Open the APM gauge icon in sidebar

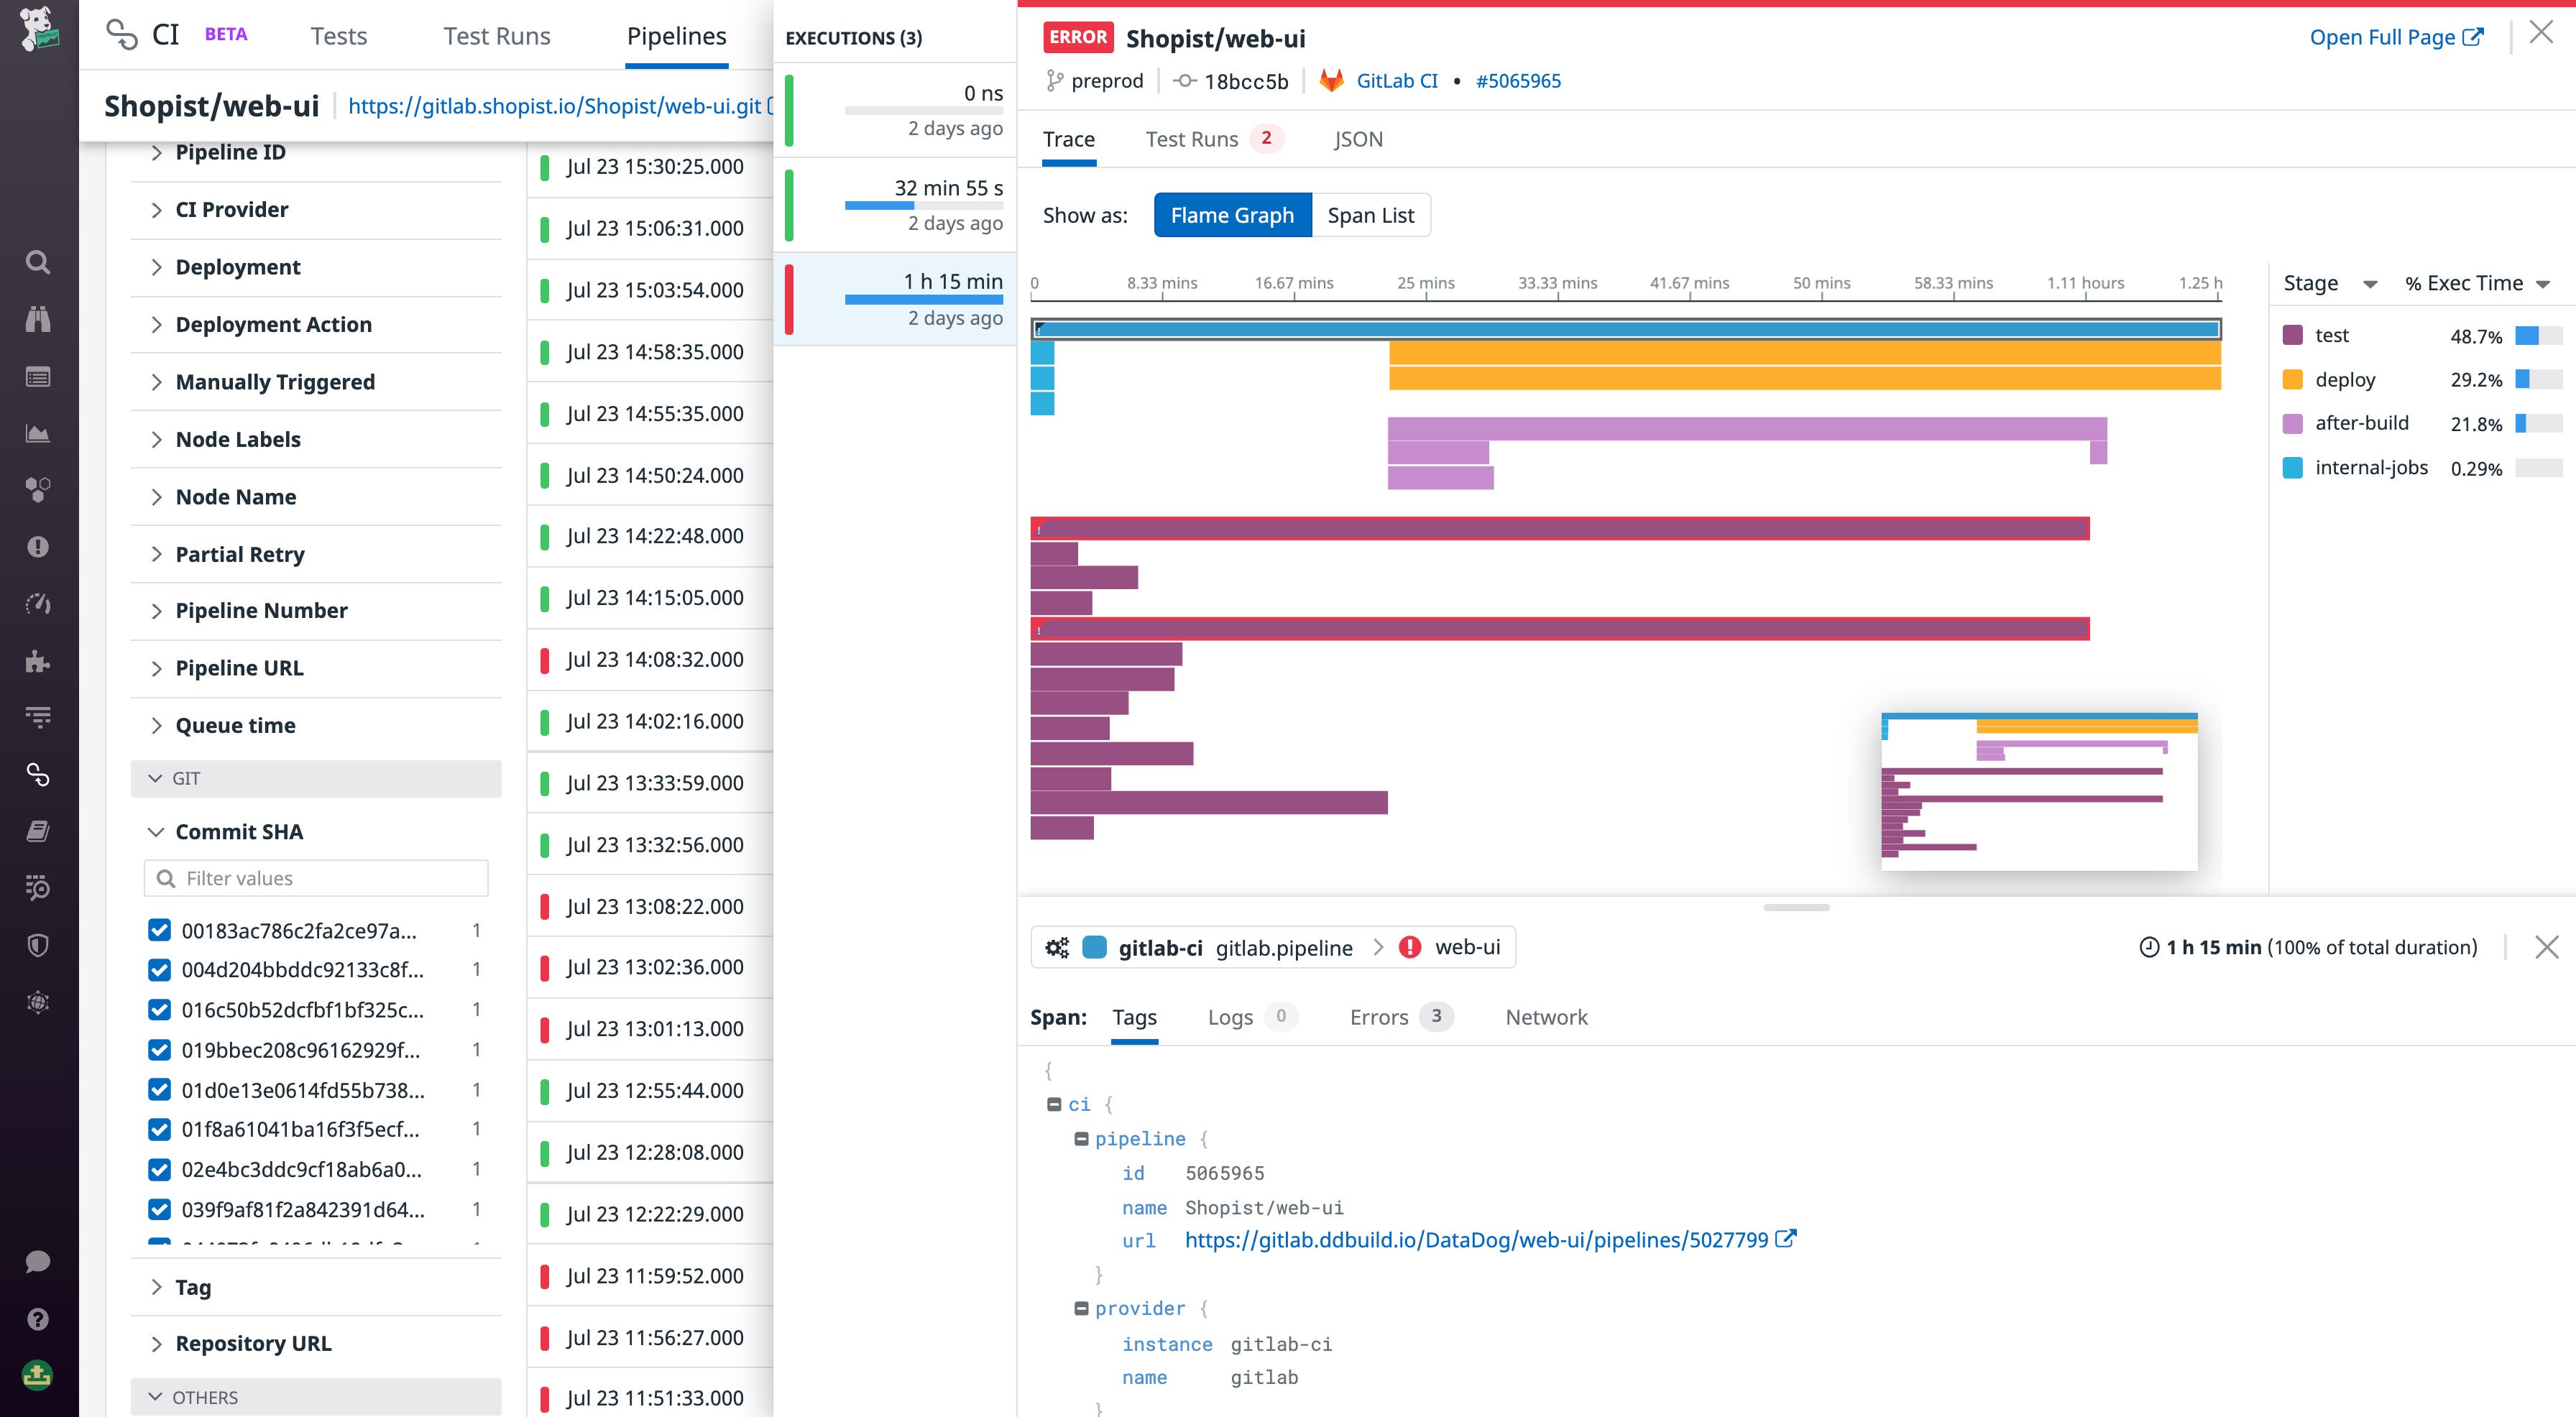tap(37, 604)
